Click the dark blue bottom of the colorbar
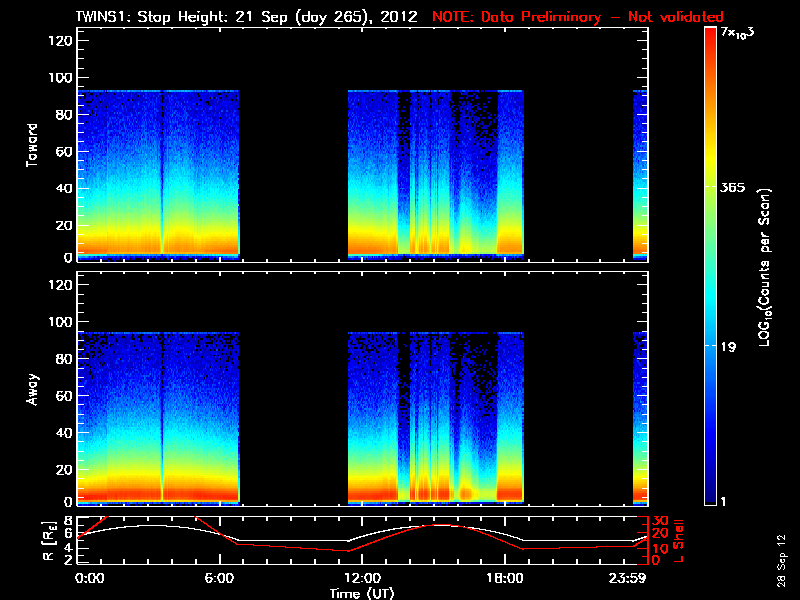Image resolution: width=800 pixels, height=600 pixels. 710,498
